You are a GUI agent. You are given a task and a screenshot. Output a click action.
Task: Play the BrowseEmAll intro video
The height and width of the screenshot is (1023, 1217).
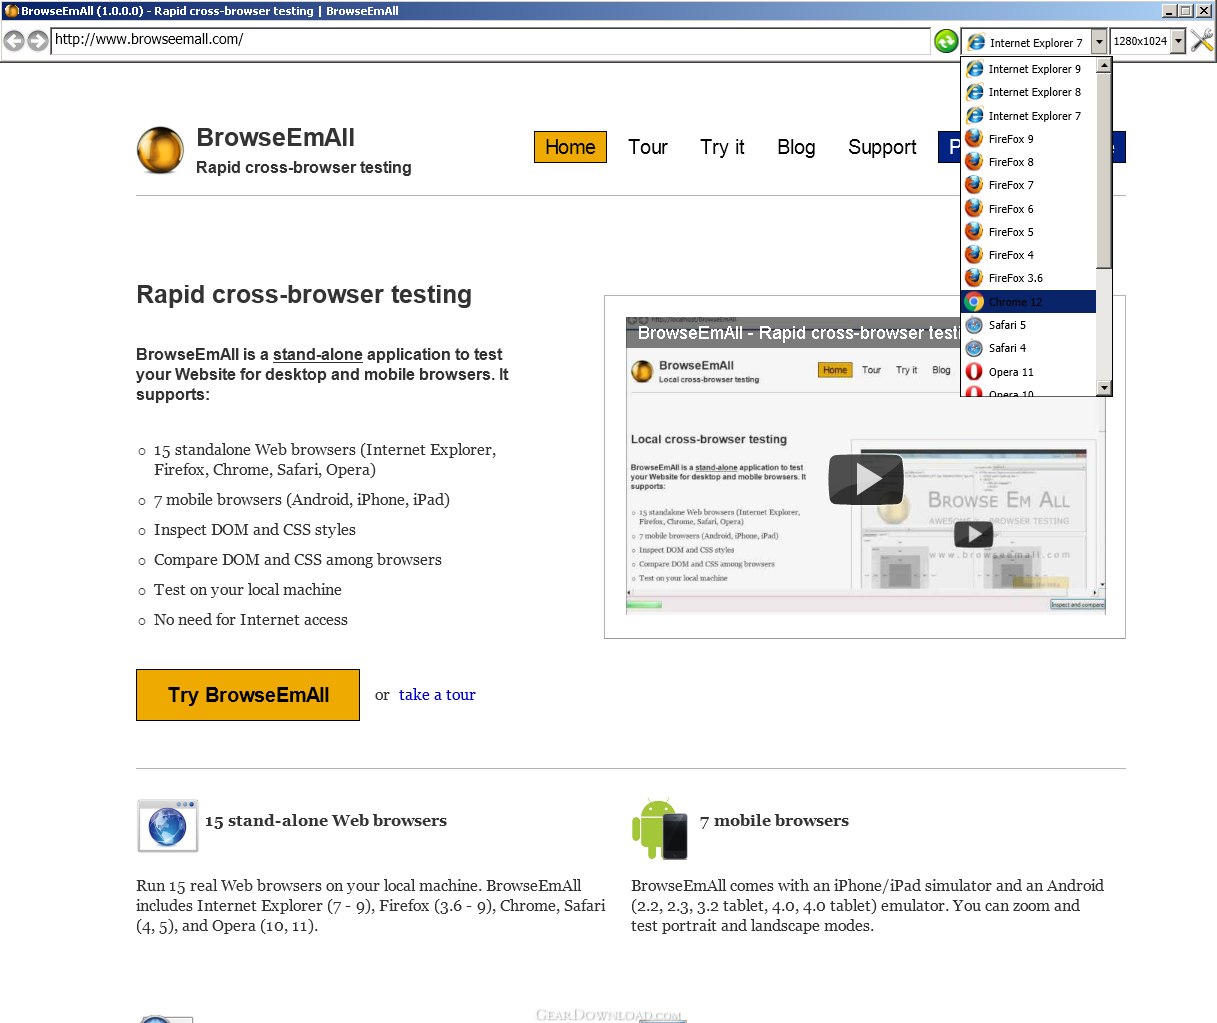[866, 480]
